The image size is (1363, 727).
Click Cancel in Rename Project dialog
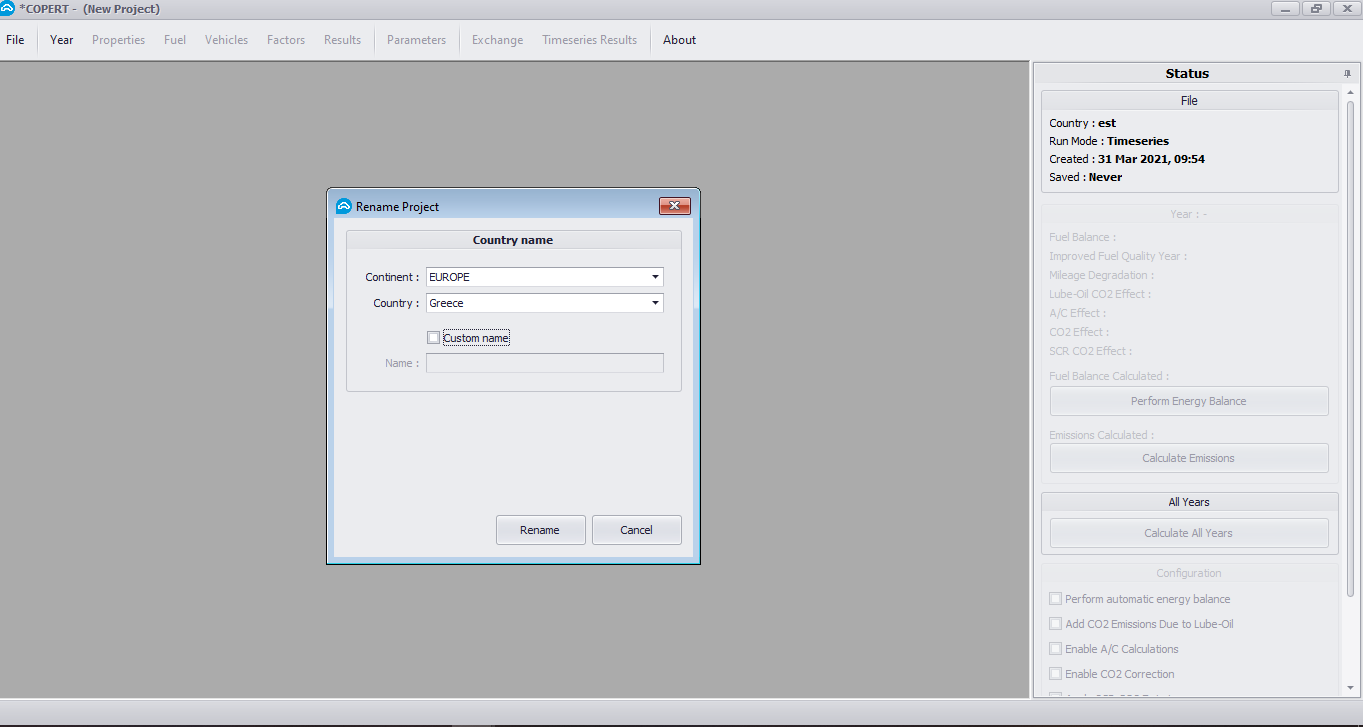point(636,530)
